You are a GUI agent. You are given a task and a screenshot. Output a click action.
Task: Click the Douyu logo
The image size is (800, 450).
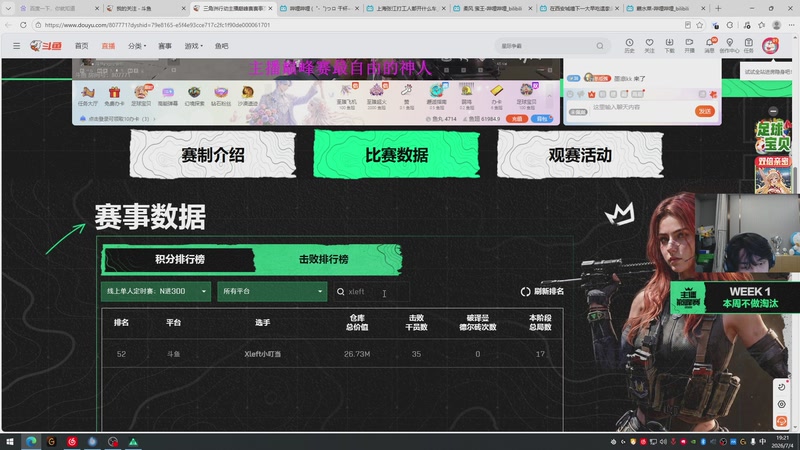click(x=46, y=46)
